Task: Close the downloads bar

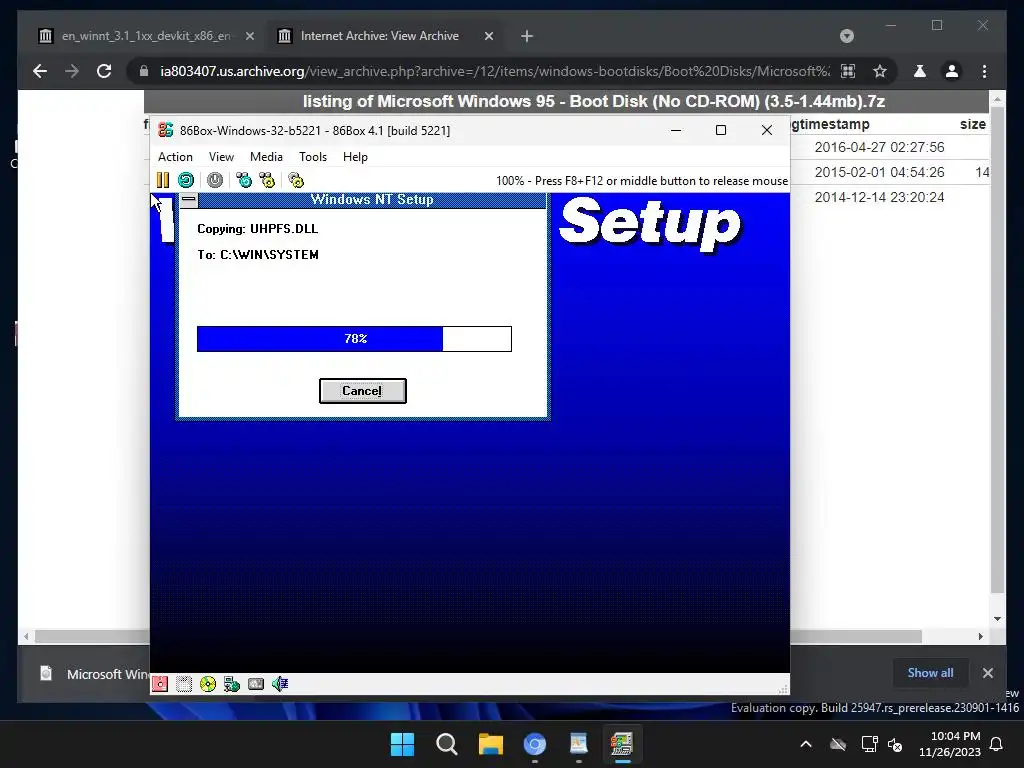Action: 987,673
